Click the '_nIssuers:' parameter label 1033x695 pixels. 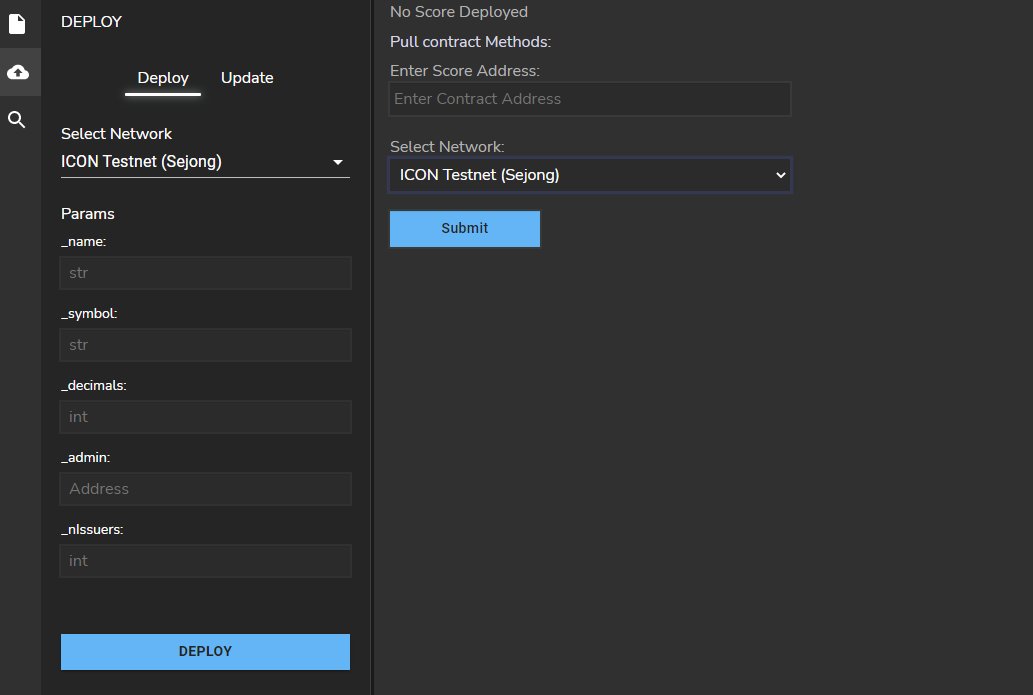tap(92, 530)
